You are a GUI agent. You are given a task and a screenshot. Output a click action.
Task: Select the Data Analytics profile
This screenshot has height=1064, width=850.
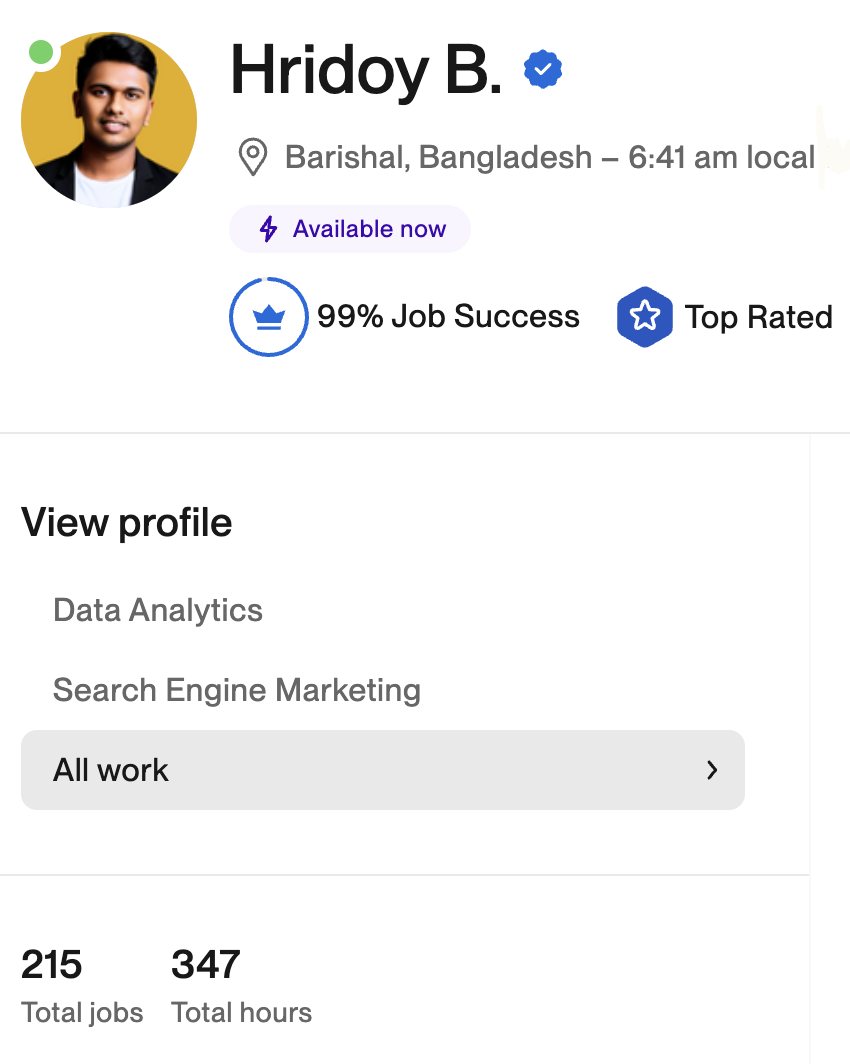[x=158, y=610]
